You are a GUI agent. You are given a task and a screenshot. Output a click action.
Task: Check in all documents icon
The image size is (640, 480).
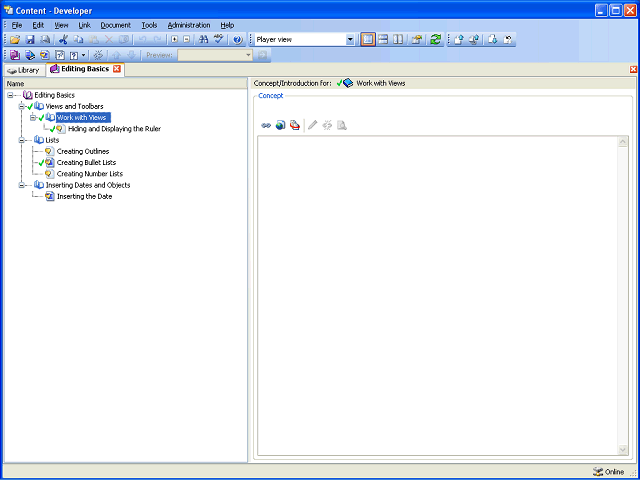click(x=474, y=40)
